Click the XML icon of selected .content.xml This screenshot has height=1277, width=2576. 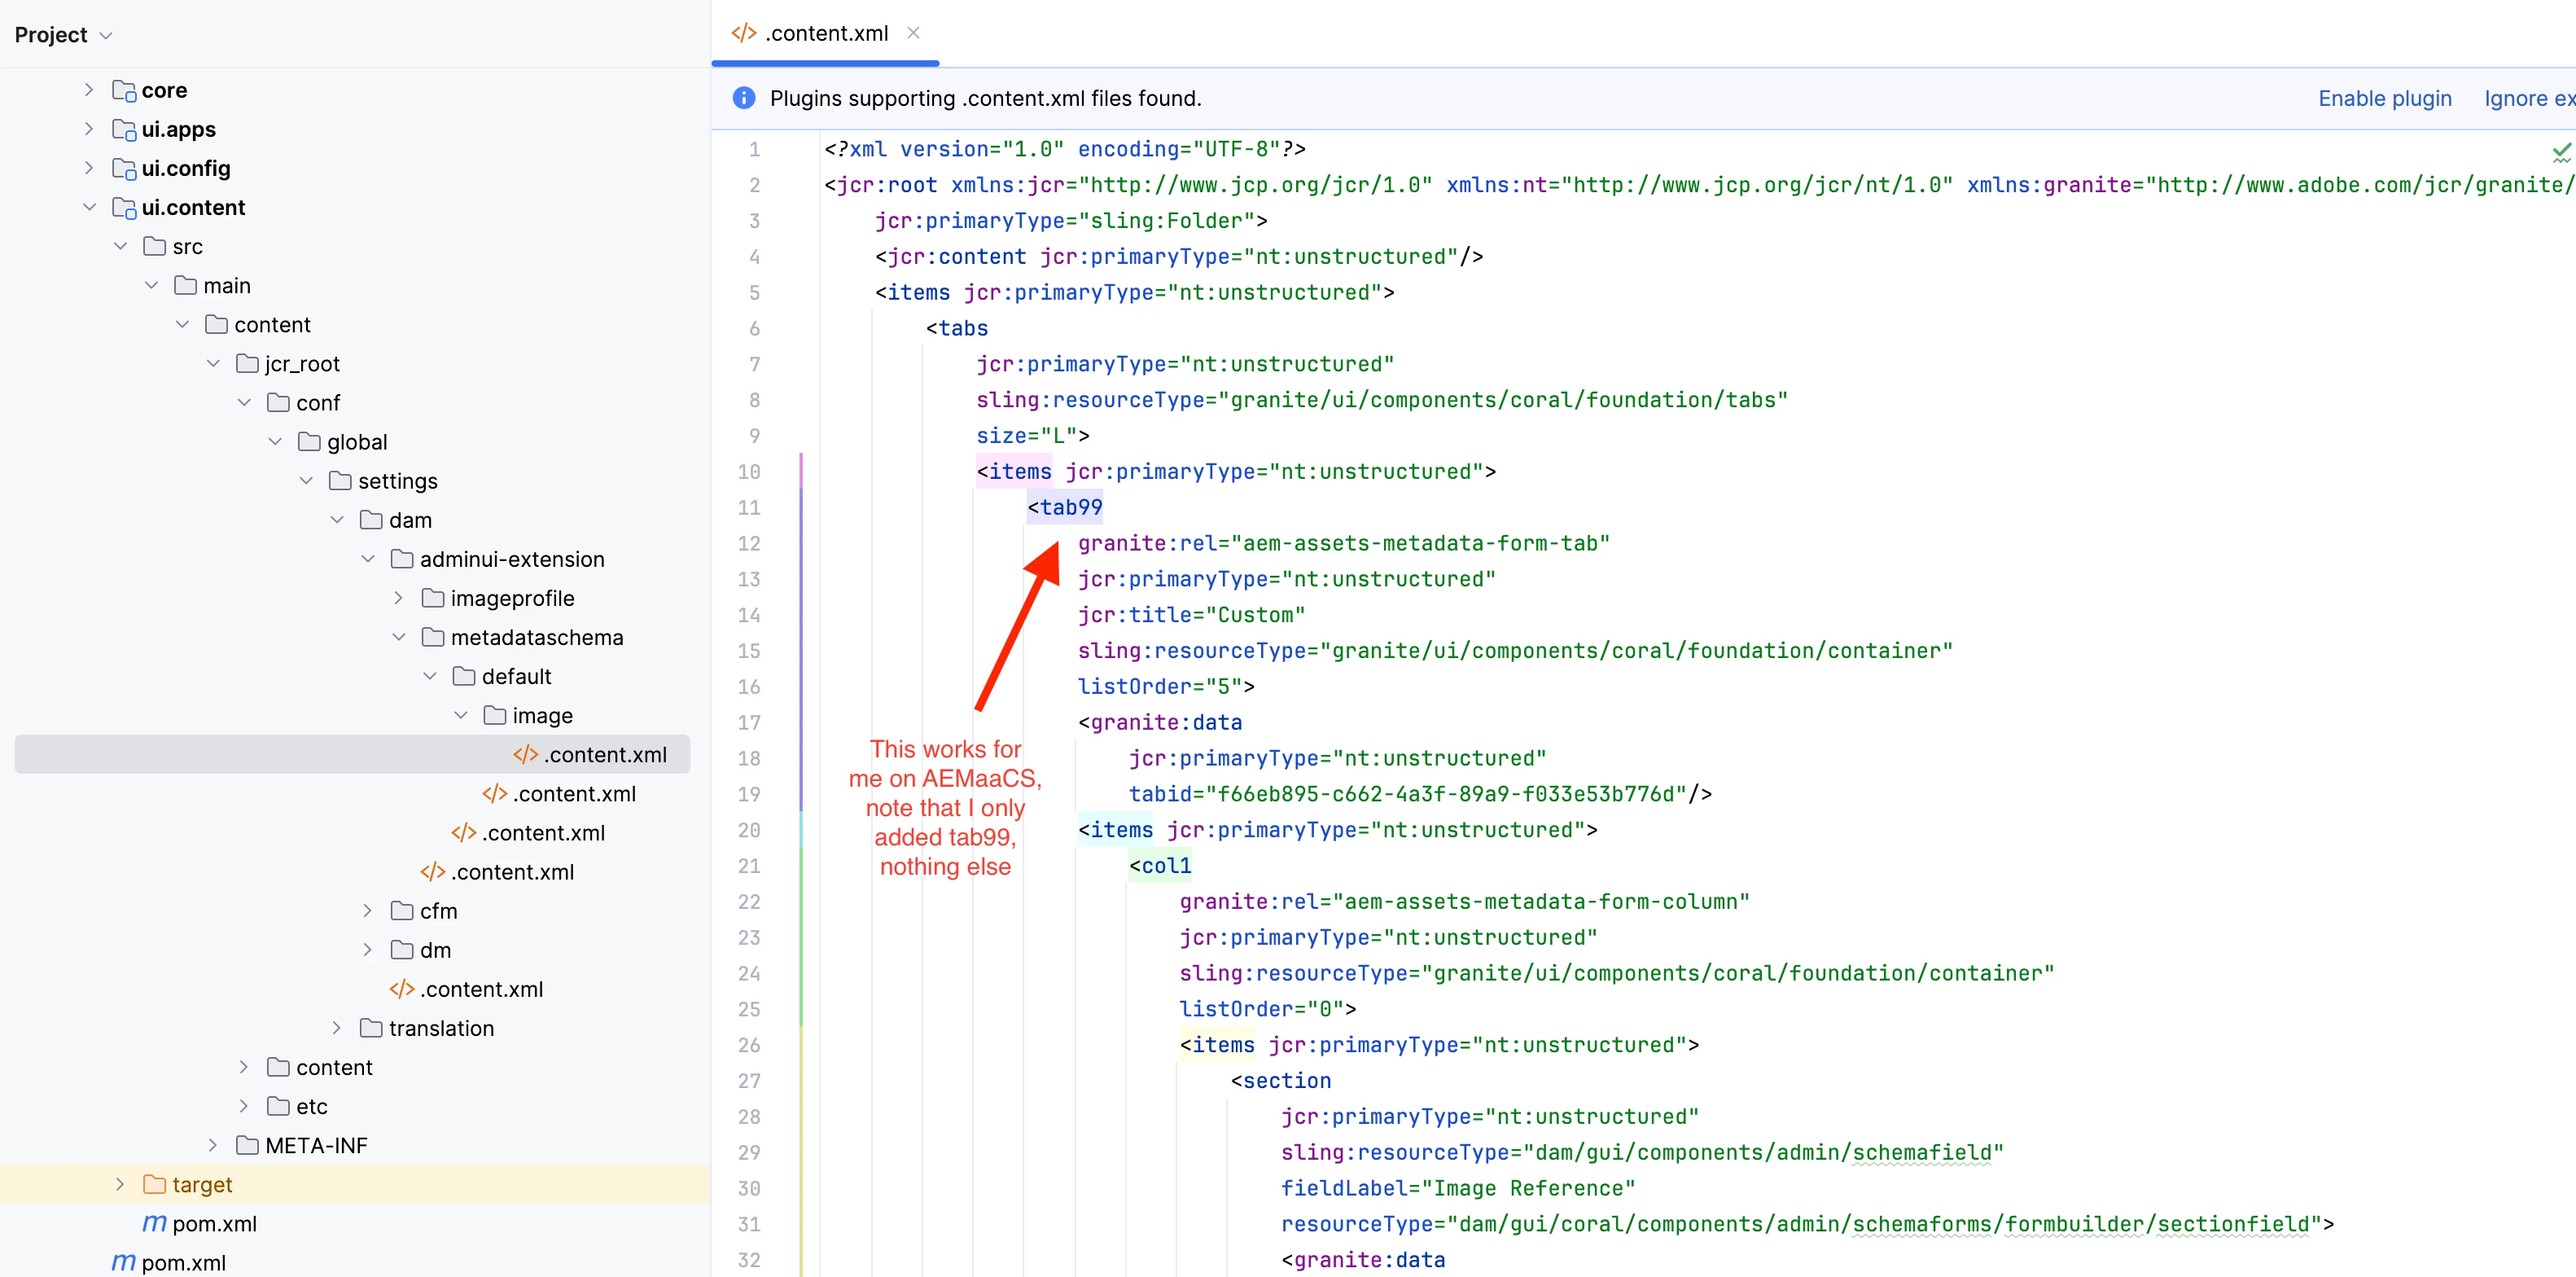525,754
